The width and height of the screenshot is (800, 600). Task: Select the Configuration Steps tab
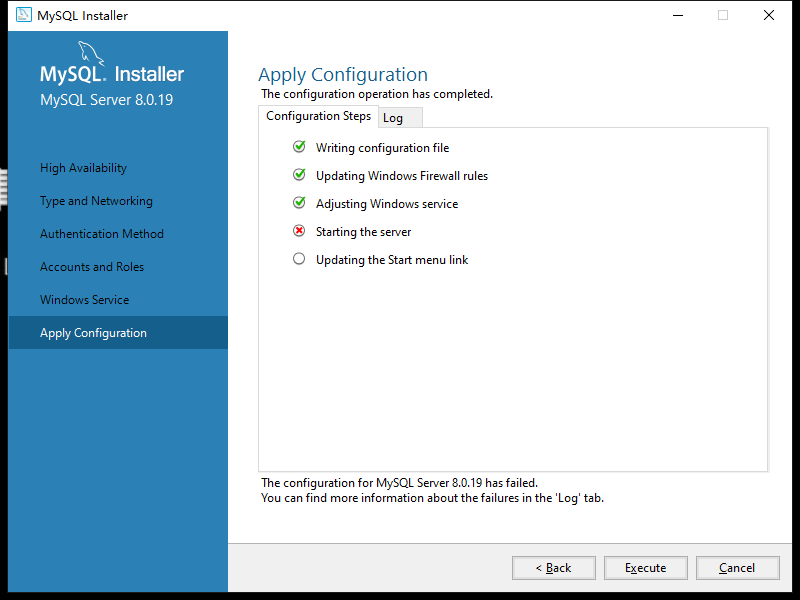point(318,116)
